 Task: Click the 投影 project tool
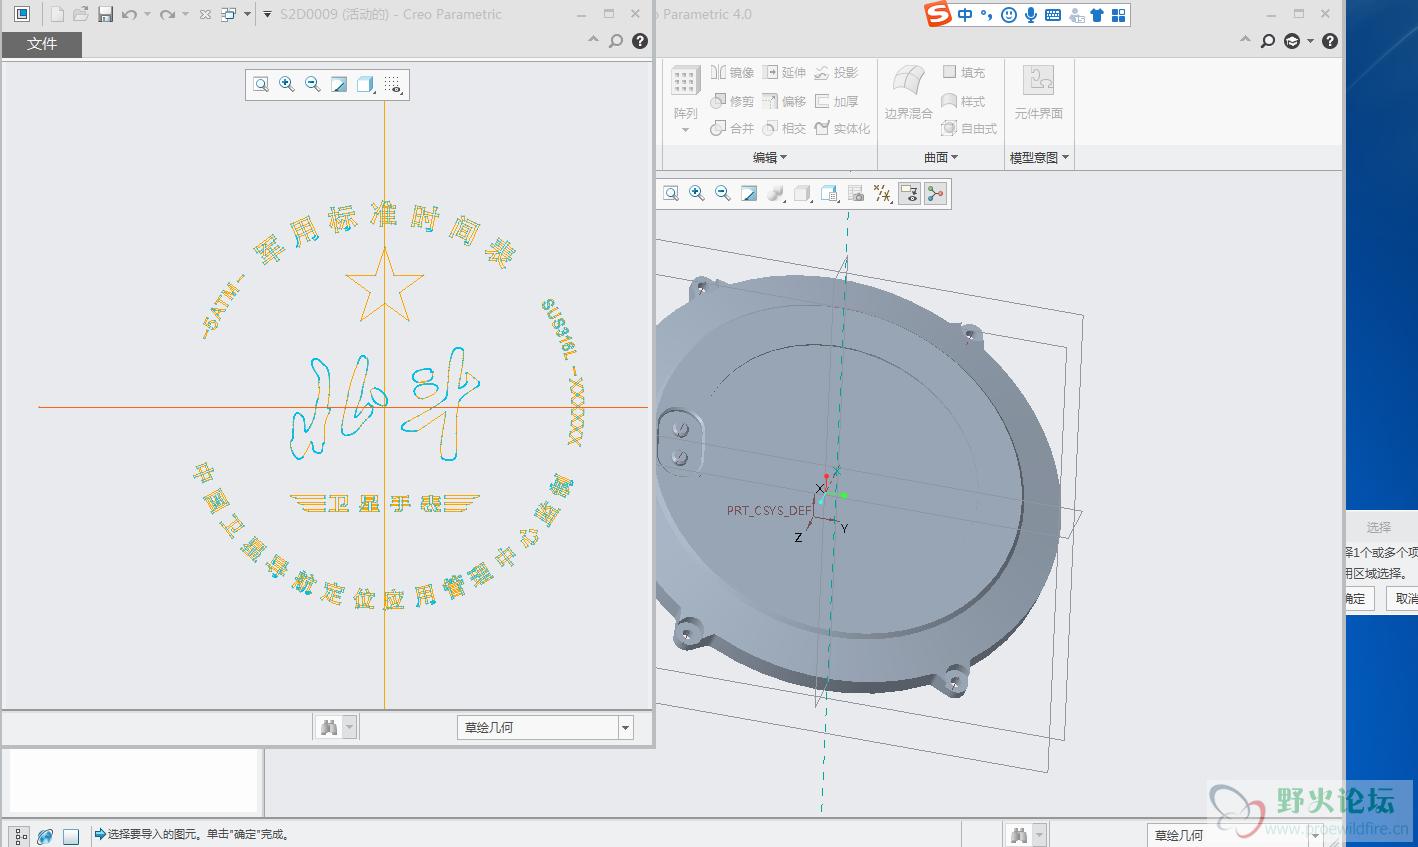pyautogui.click(x=836, y=72)
